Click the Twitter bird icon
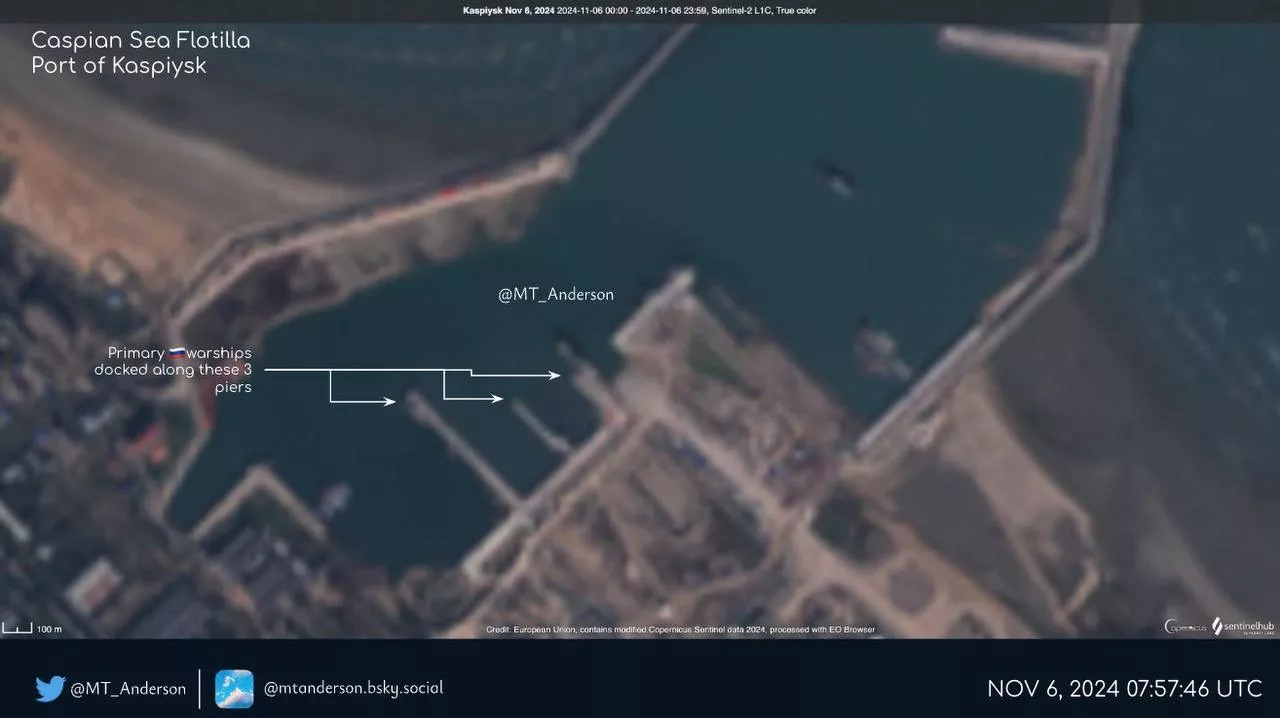Image resolution: width=1280 pixels, height=718 pixels. click(50, 688)
